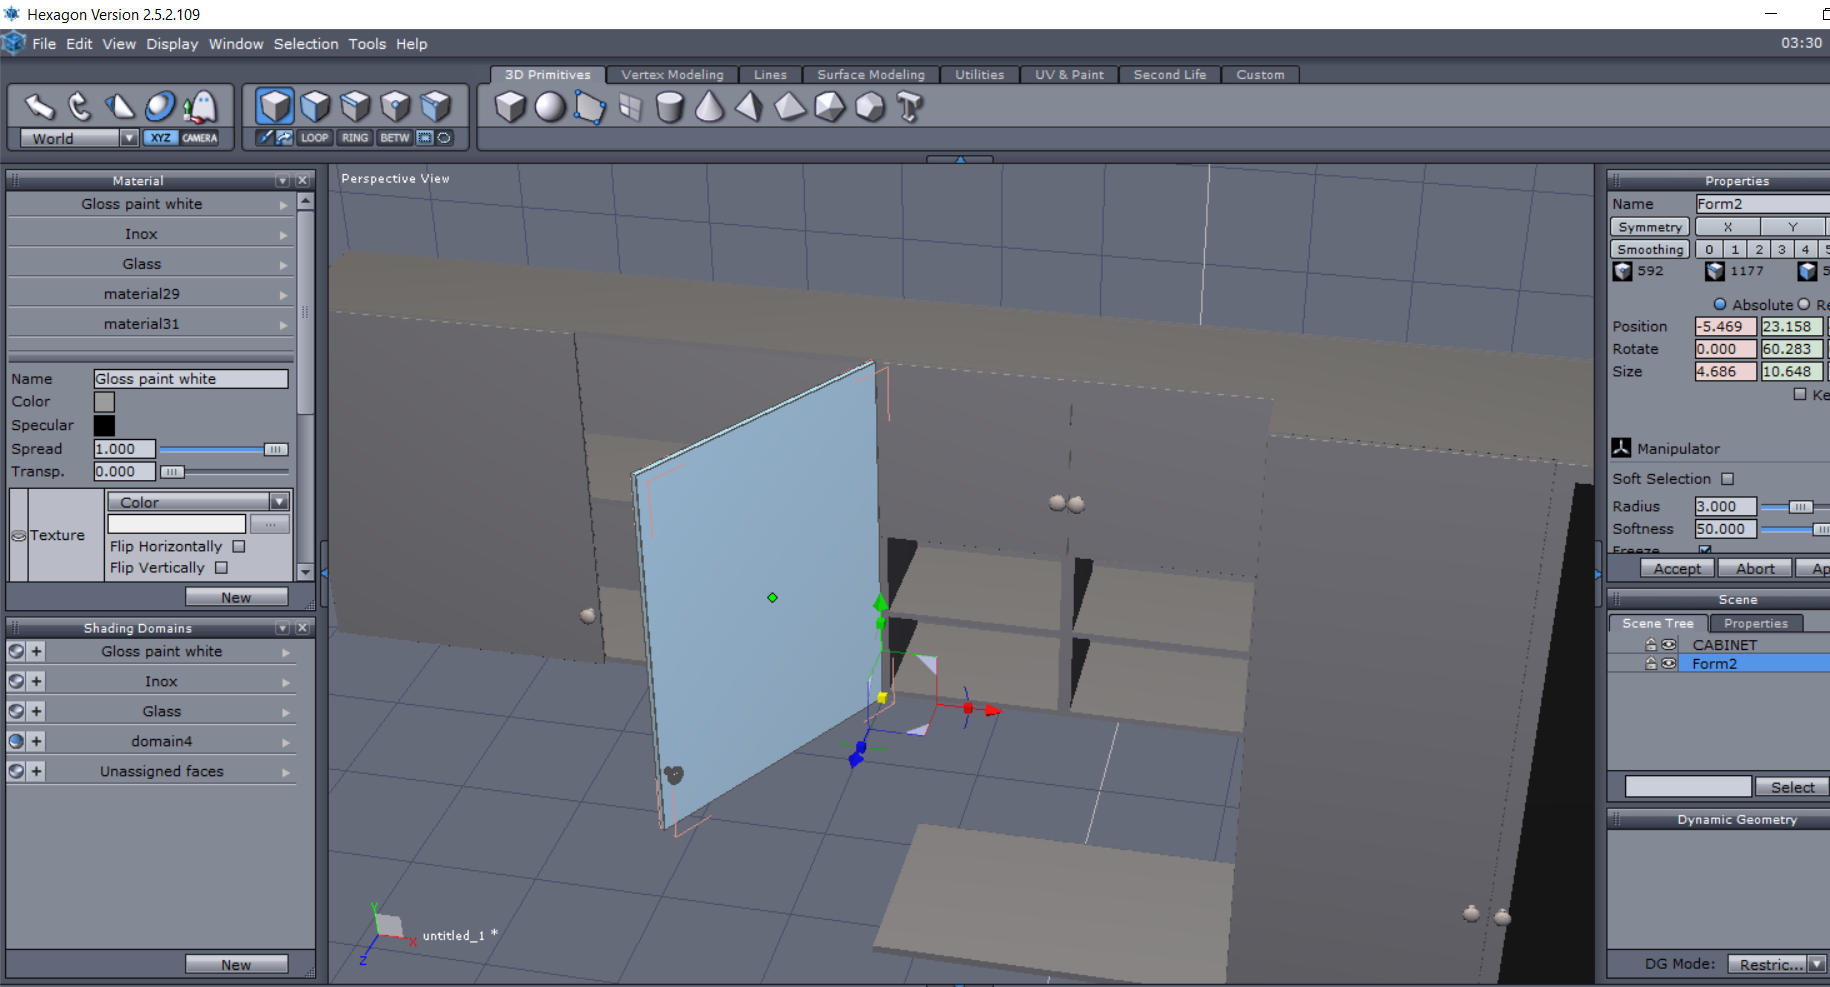Toggle visibility of CABINET in scene tree
Viewport: 1830px width, 987px height.
(x=1669, y=645)
